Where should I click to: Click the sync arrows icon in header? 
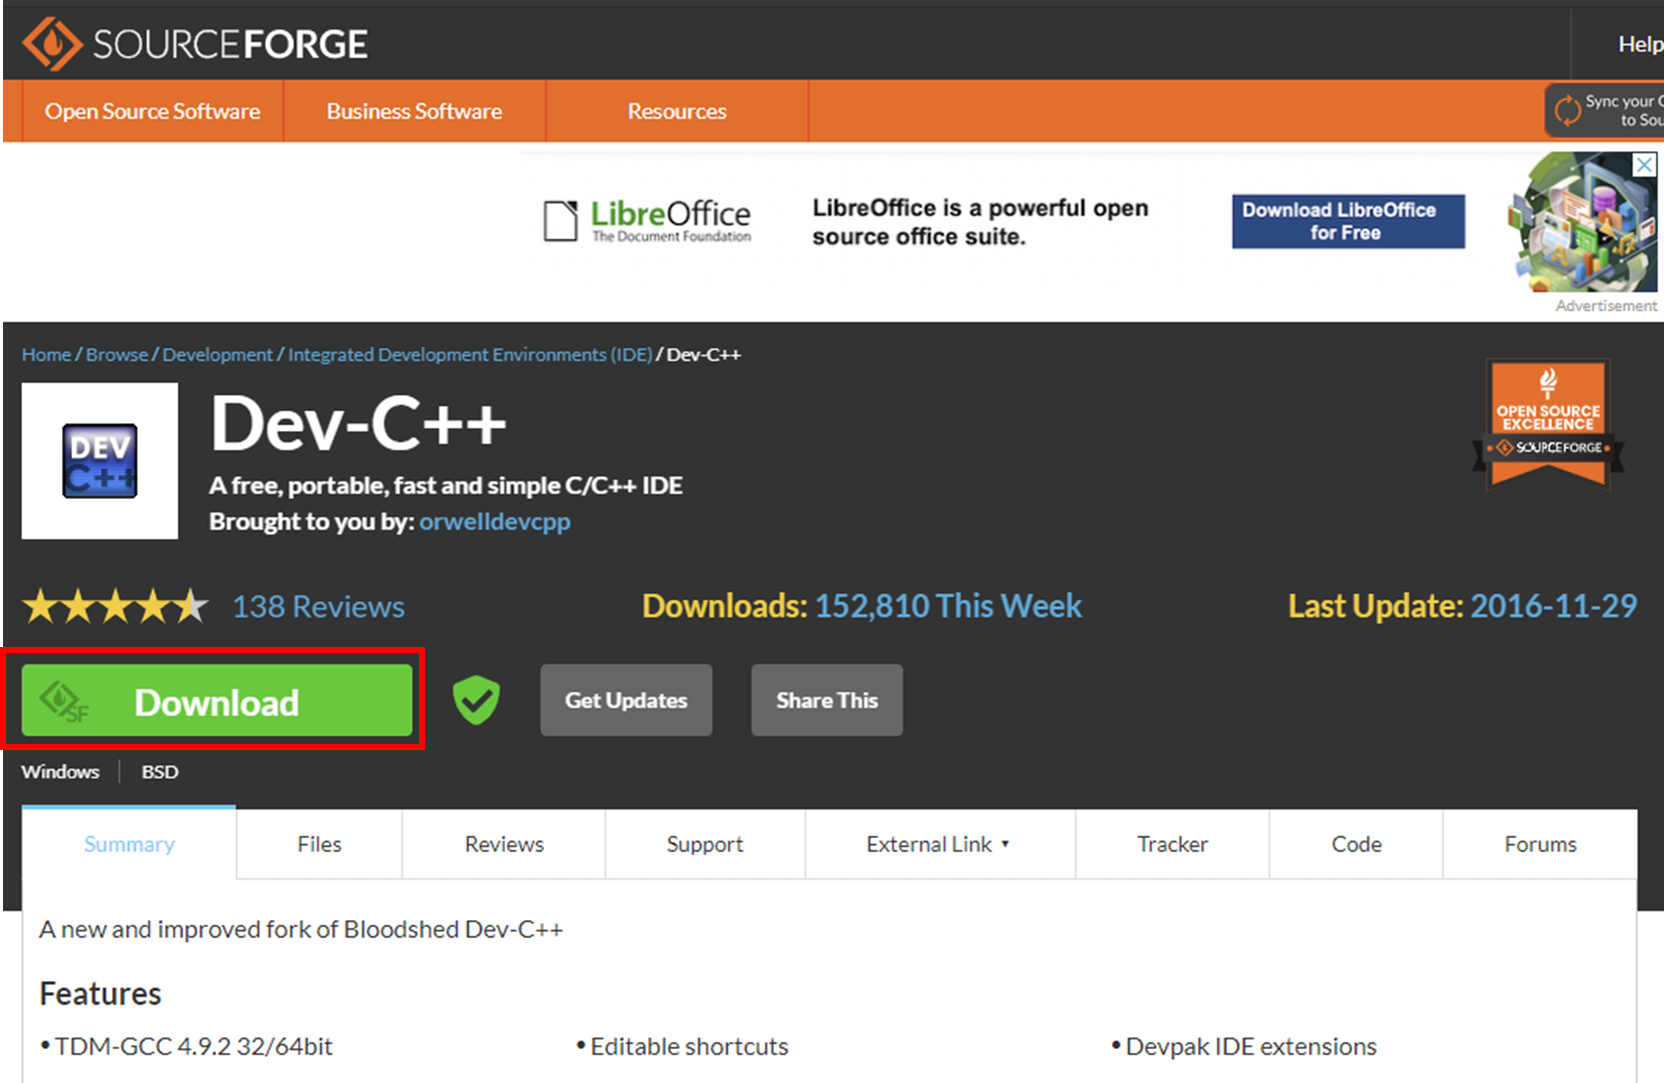(1567, 110)
